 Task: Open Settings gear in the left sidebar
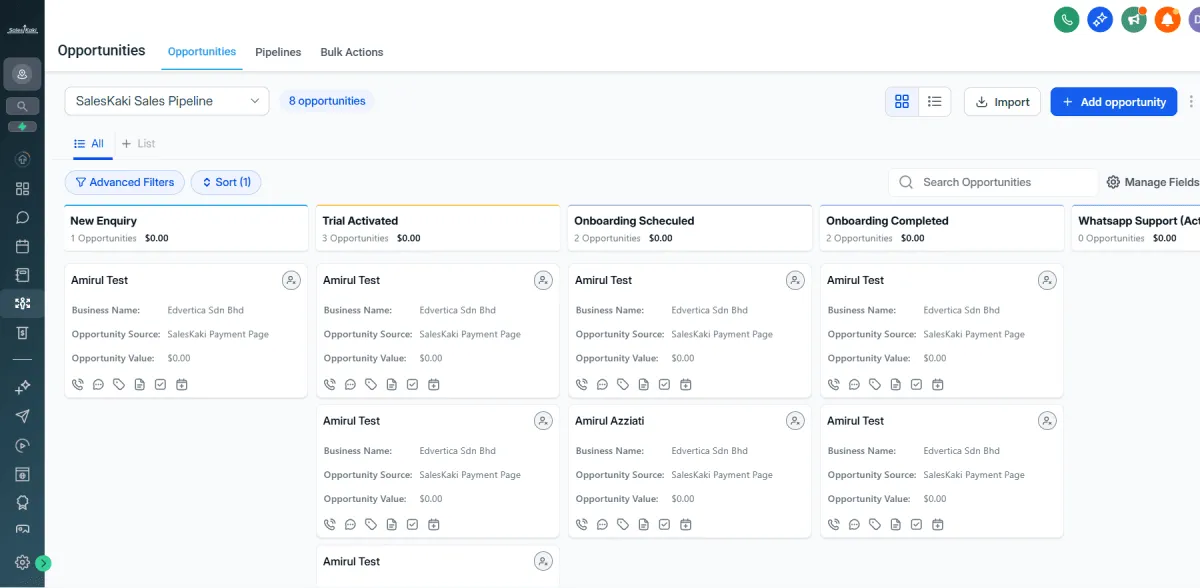tap(22, 563)
